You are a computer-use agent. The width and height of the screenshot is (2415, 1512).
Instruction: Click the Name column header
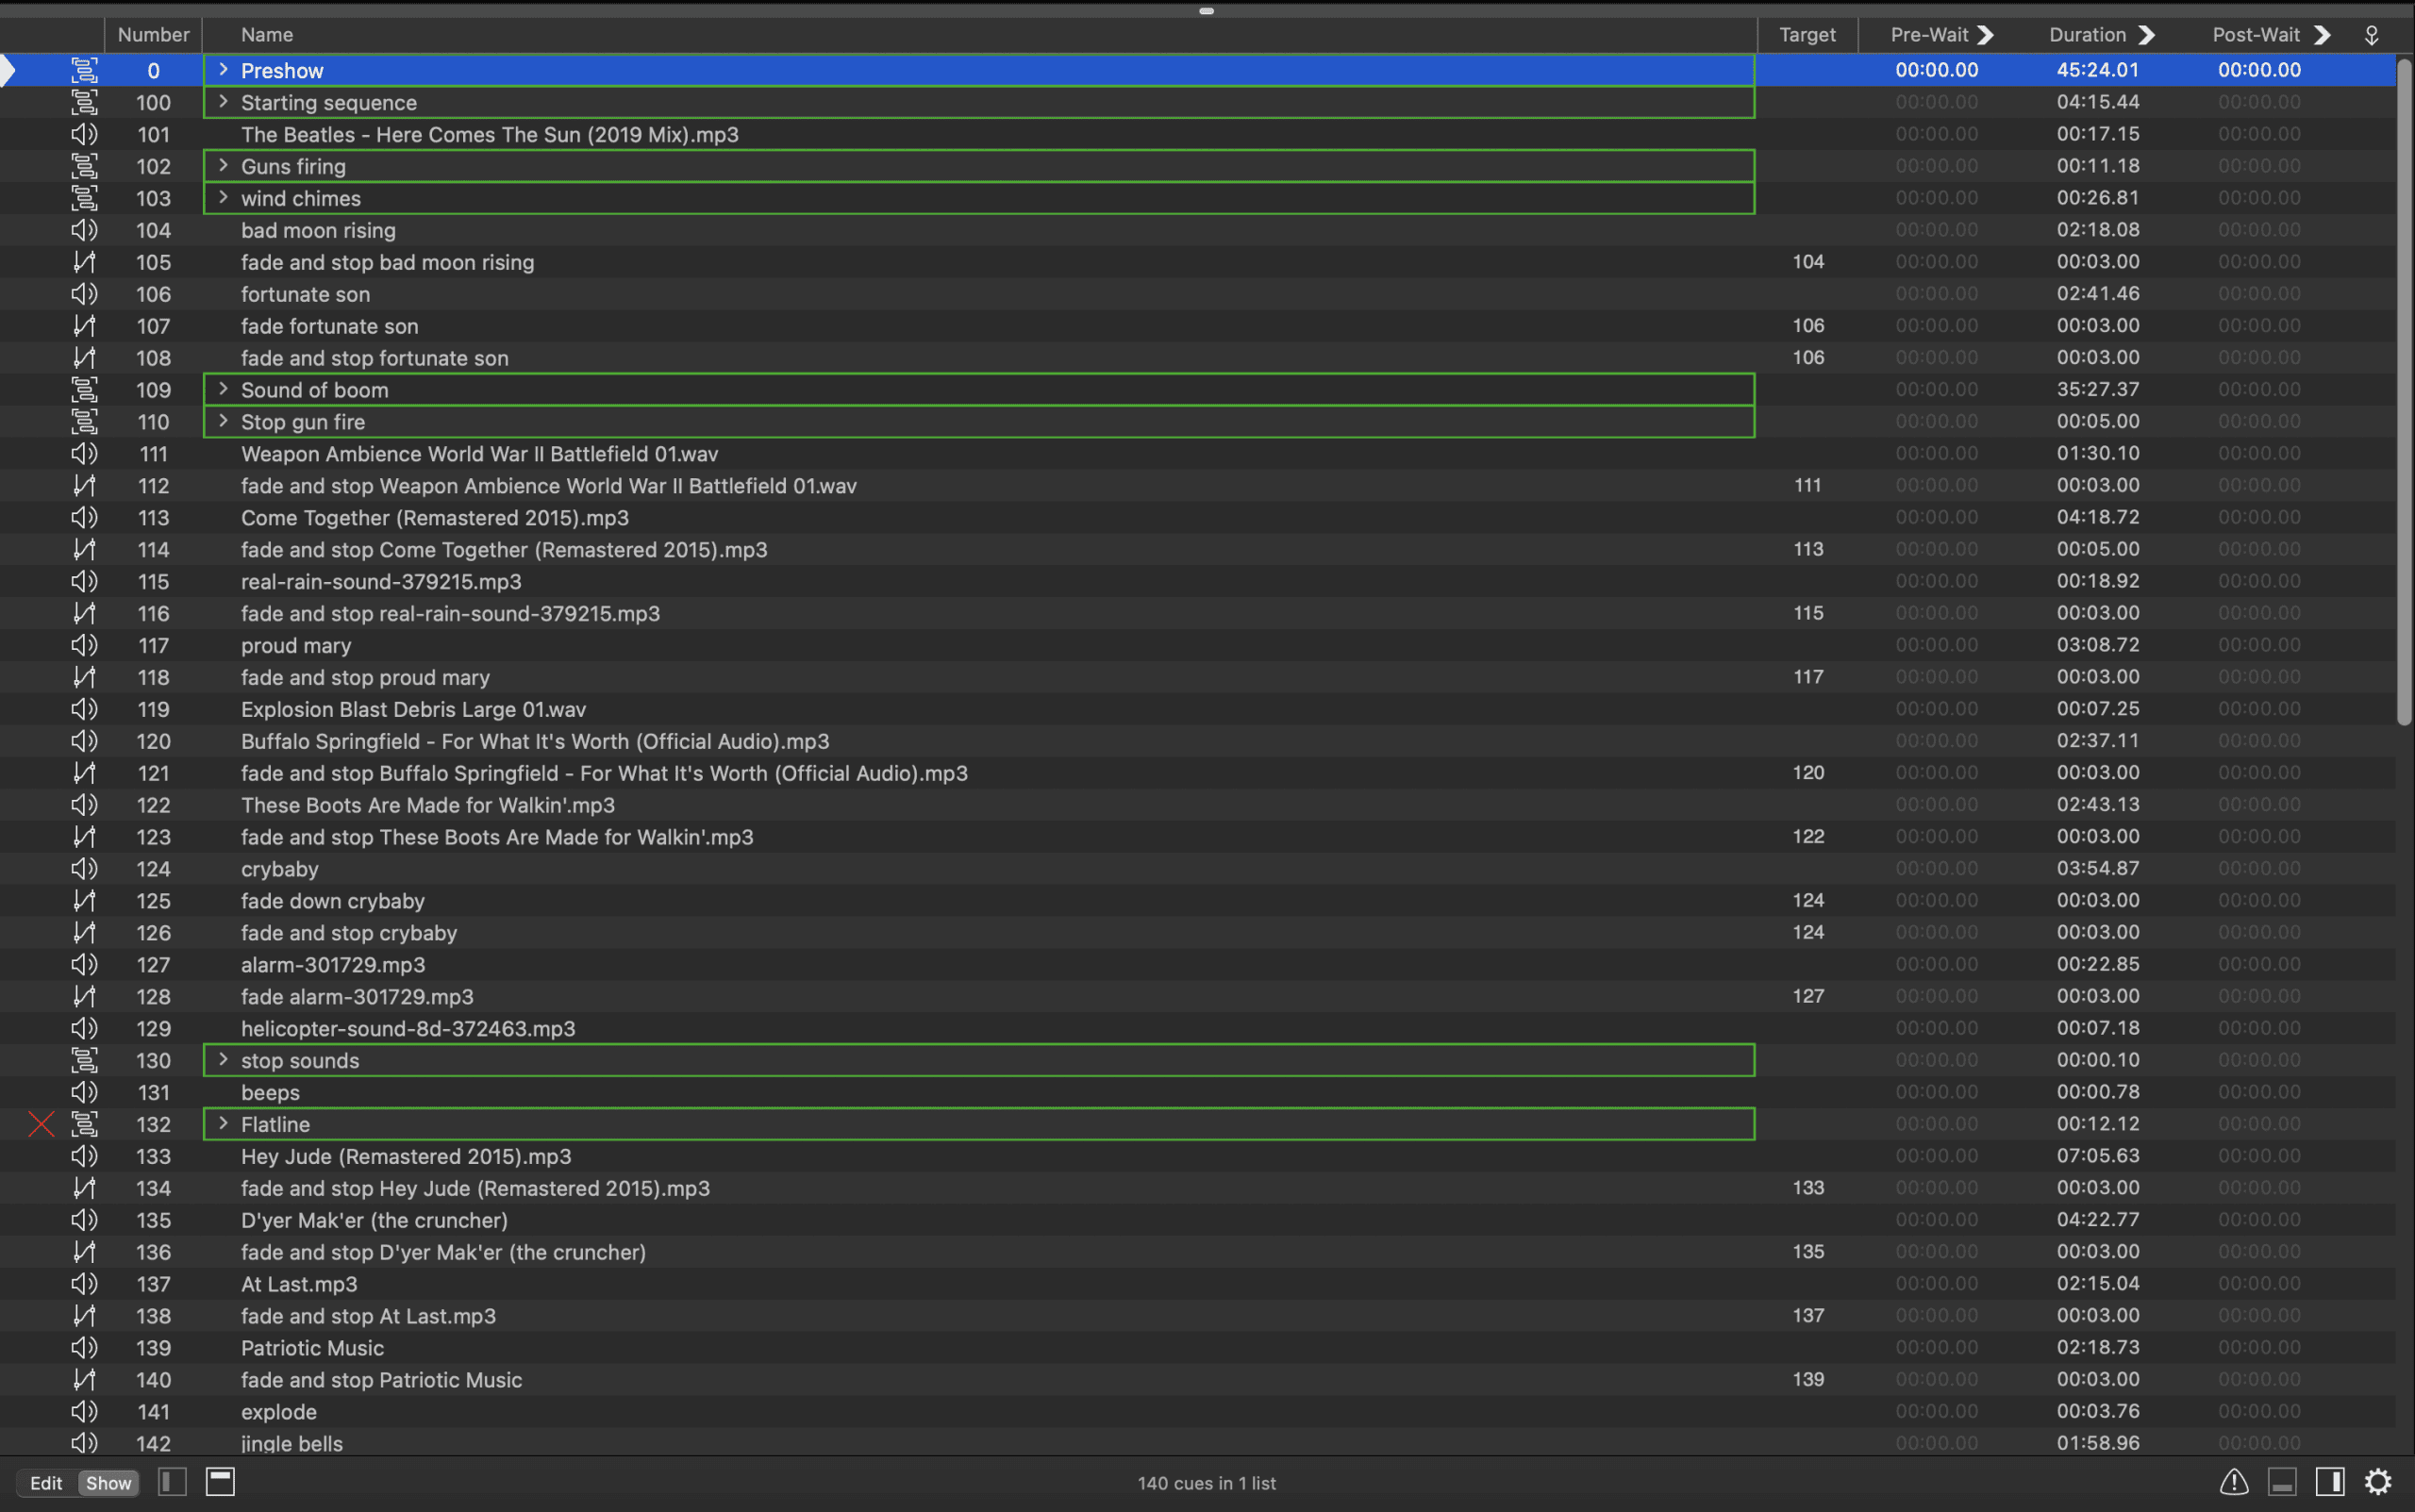pyautogui.click(x=267, y=35)
